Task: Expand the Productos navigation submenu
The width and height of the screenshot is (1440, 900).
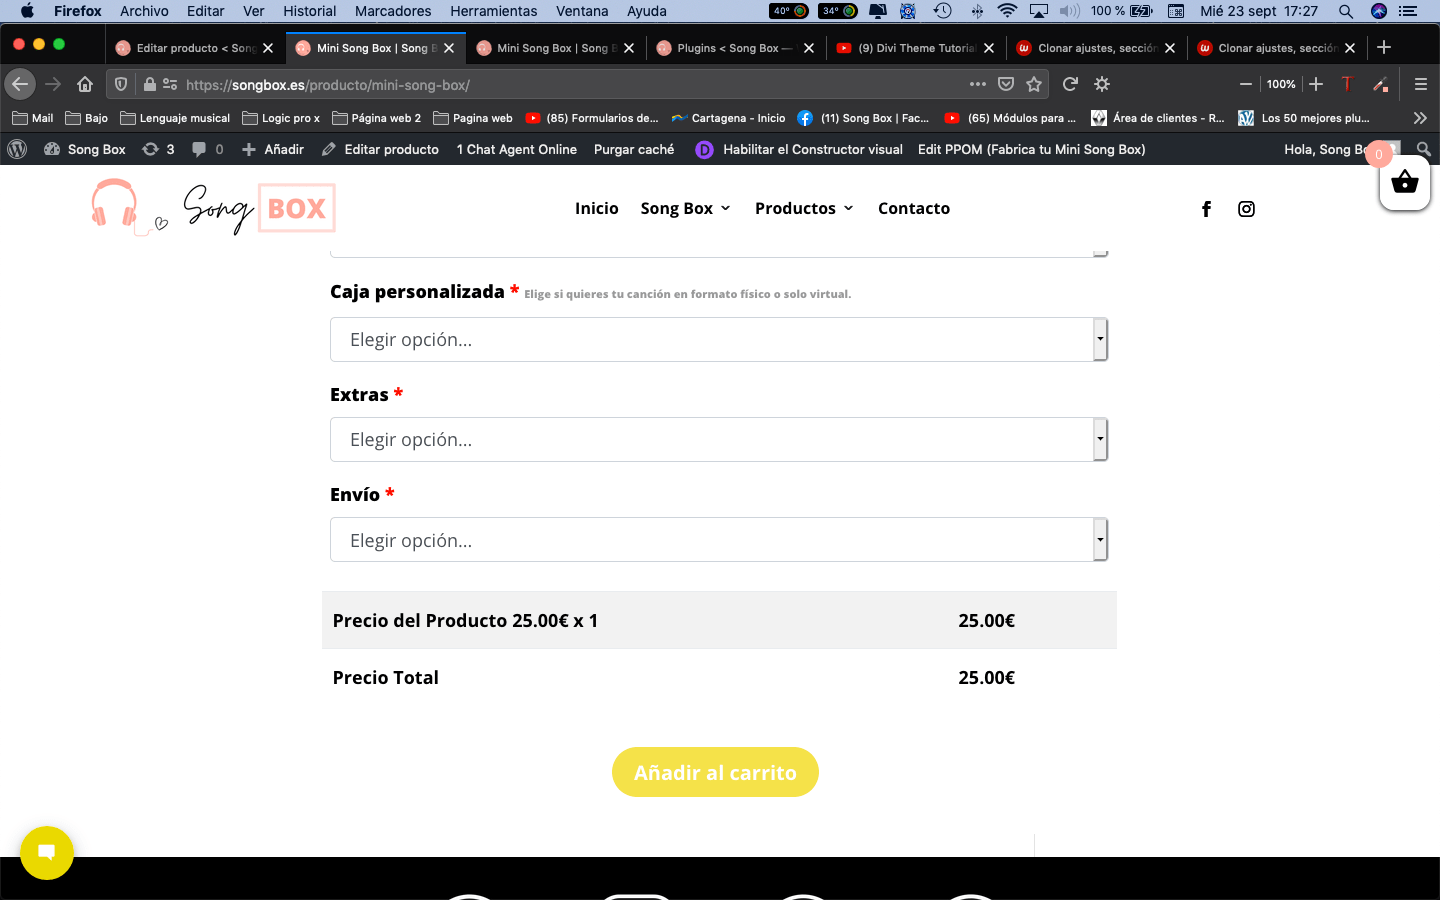Action: pyautogui.click(x=804, y=208)
